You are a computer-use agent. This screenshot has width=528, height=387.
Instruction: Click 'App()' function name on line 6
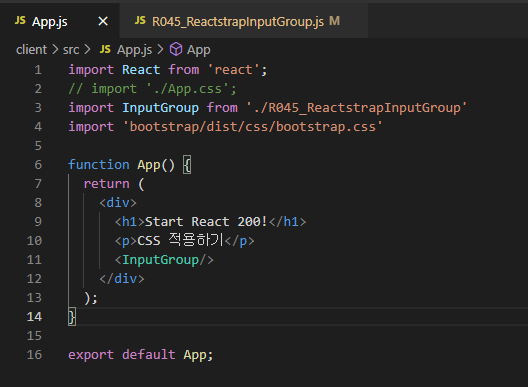coord(156,165)
